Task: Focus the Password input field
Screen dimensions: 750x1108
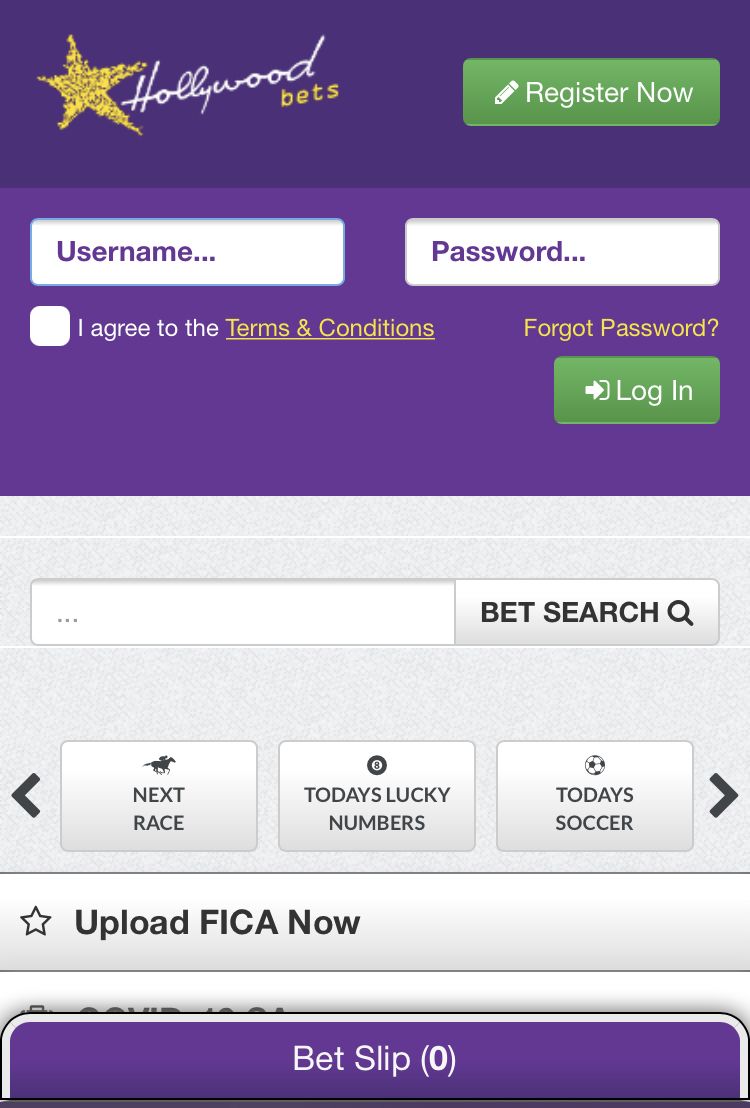Action: point(562,252)
